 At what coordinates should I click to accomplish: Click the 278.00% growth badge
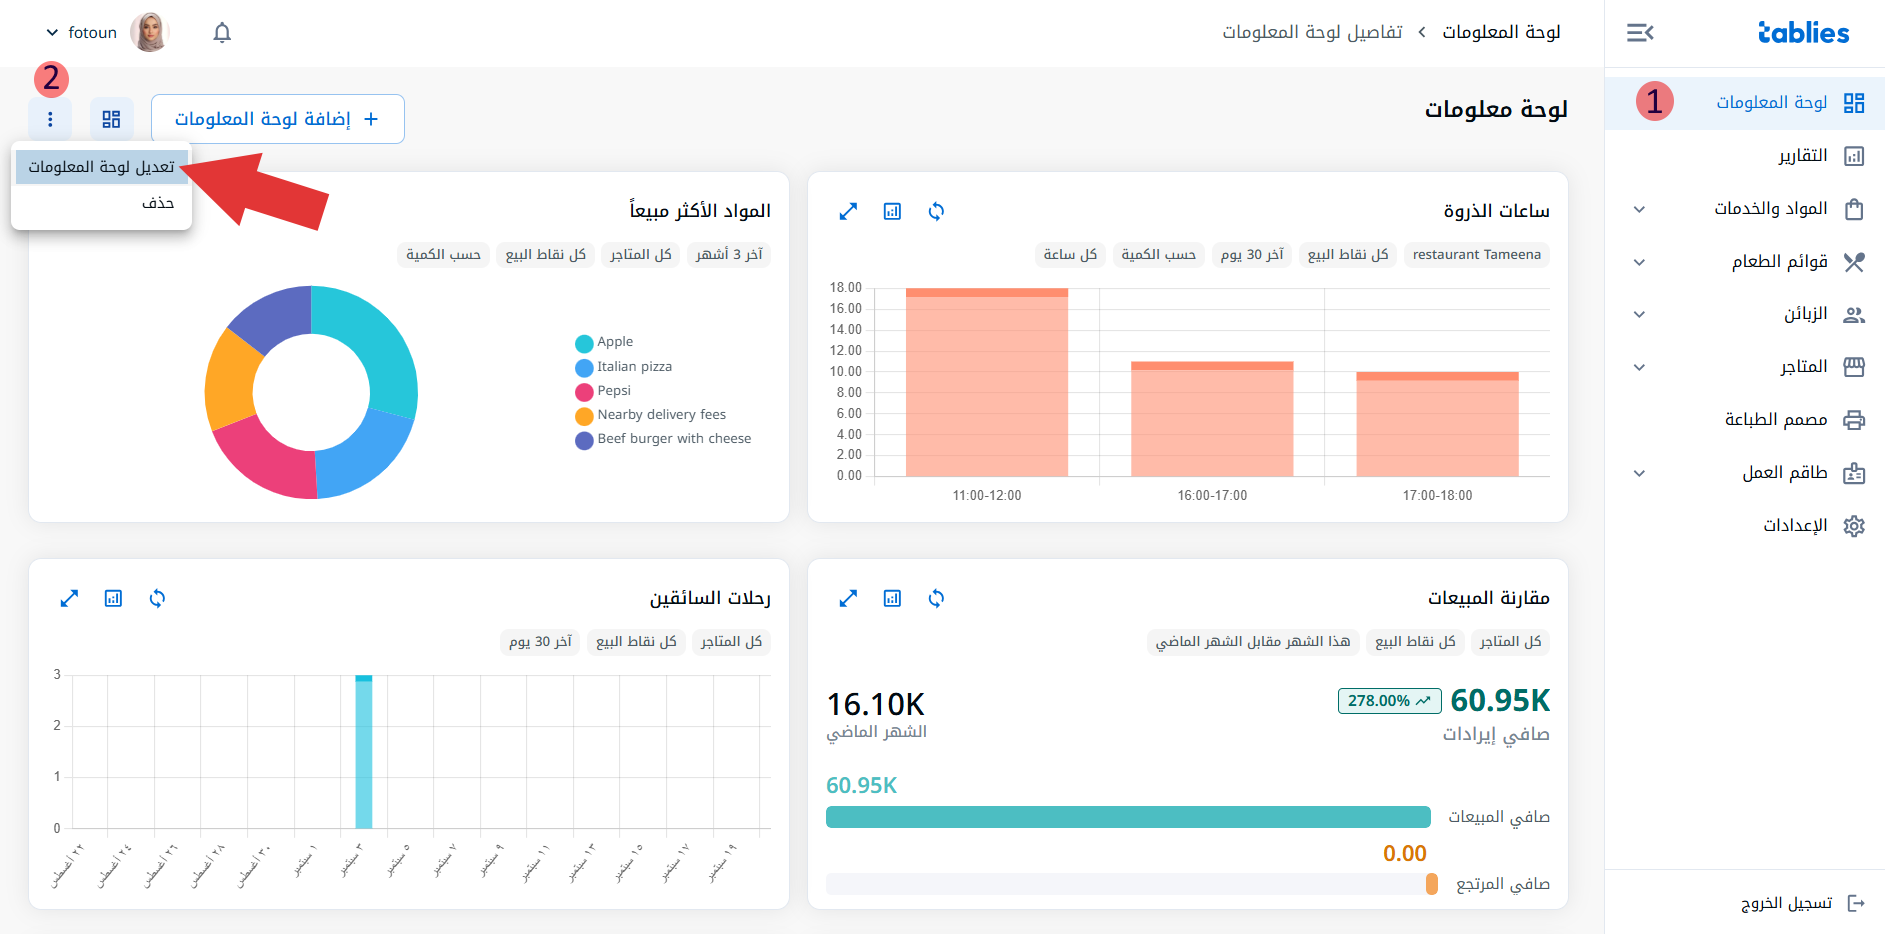(x=1389, y=701)
